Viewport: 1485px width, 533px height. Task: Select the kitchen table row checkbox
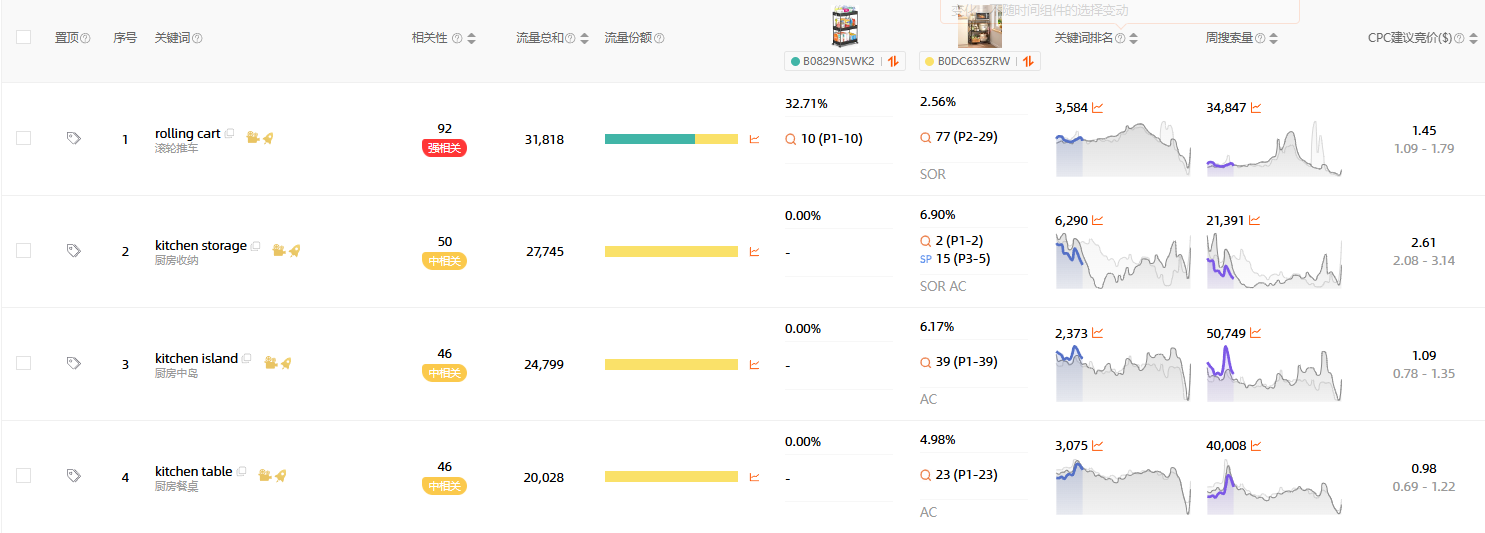24,476
